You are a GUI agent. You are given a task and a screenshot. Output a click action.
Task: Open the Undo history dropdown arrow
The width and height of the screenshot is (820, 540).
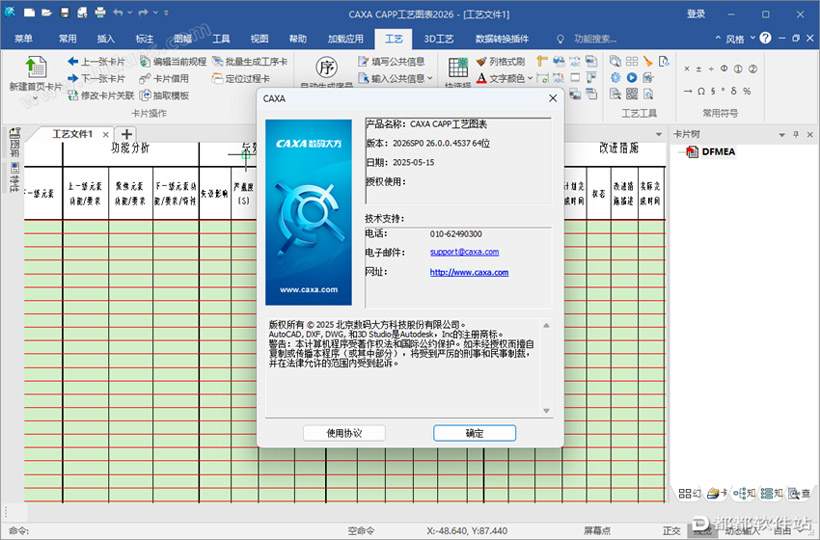[x=130, y=13]
